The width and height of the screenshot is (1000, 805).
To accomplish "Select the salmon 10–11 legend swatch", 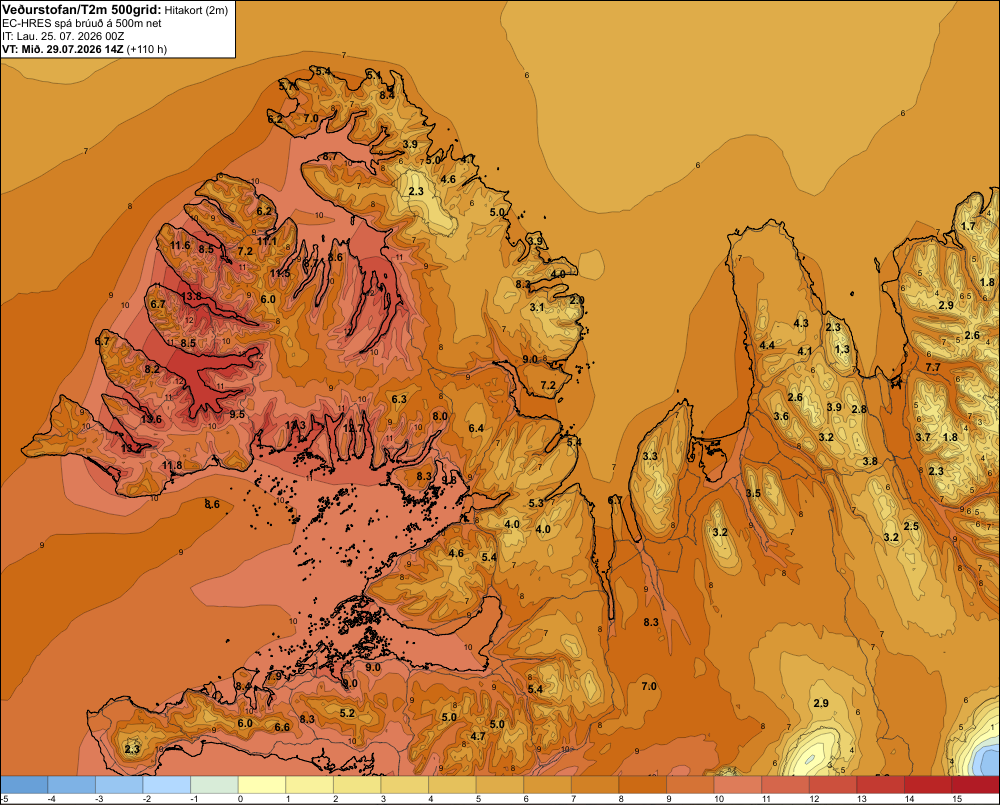I will [737, 785].
